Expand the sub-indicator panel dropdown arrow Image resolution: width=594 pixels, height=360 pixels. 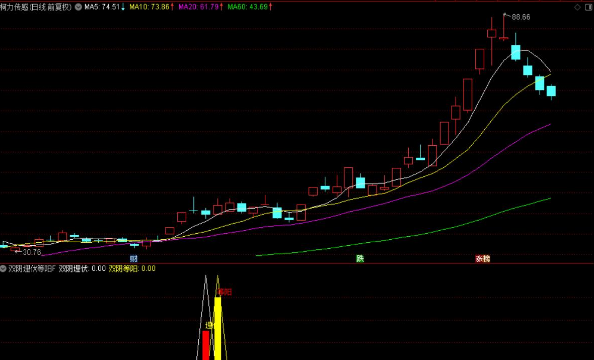coord(3,269)
